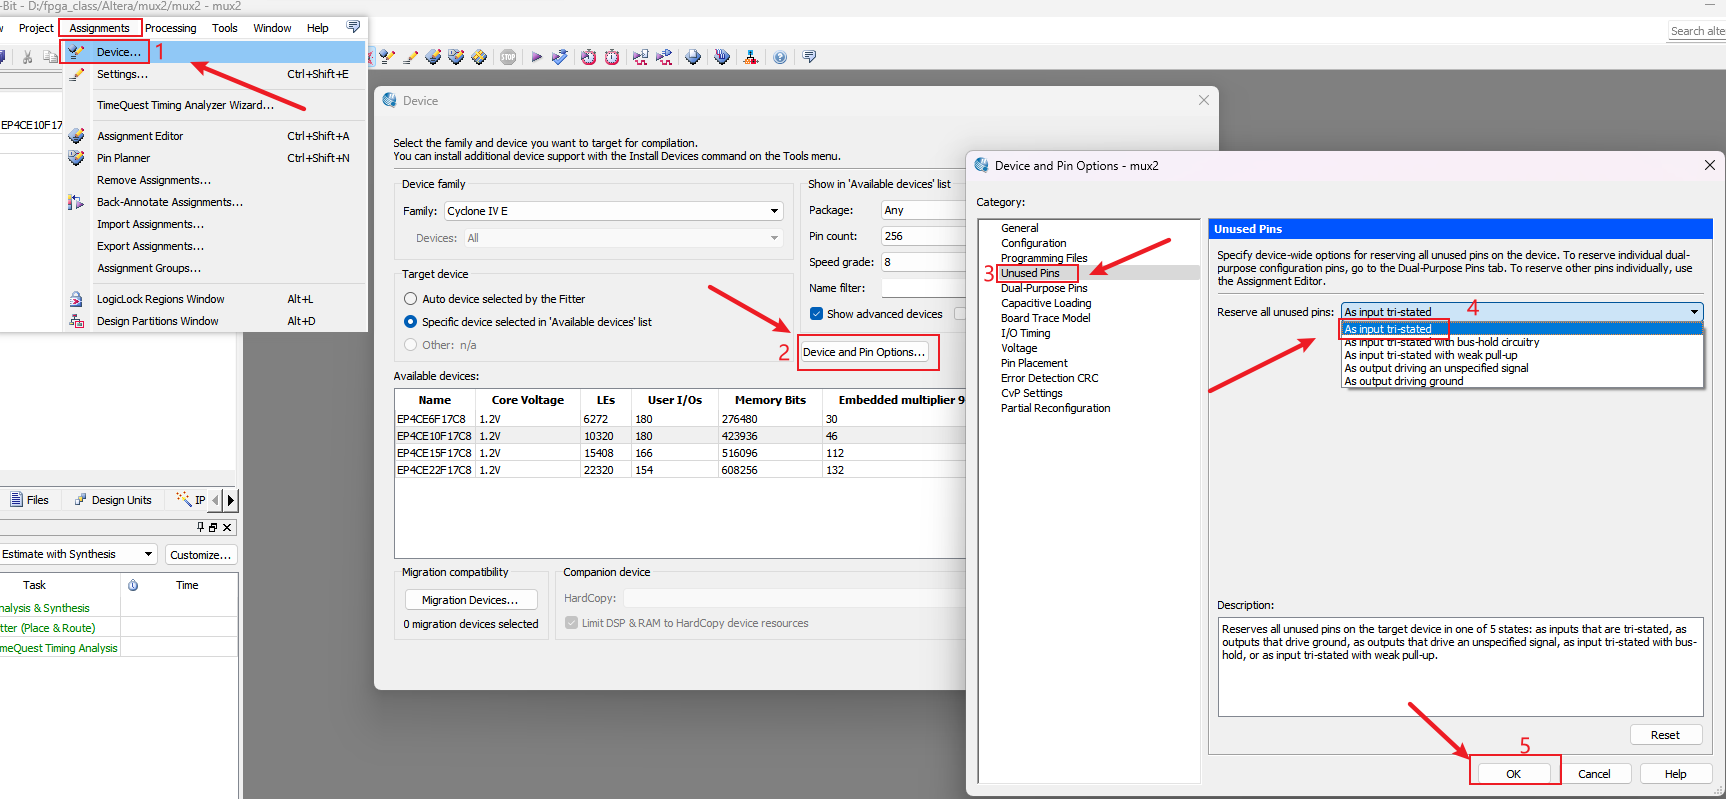
Task: Click the Settings pencil toolbar icon
Action: [x=410, y=57]
